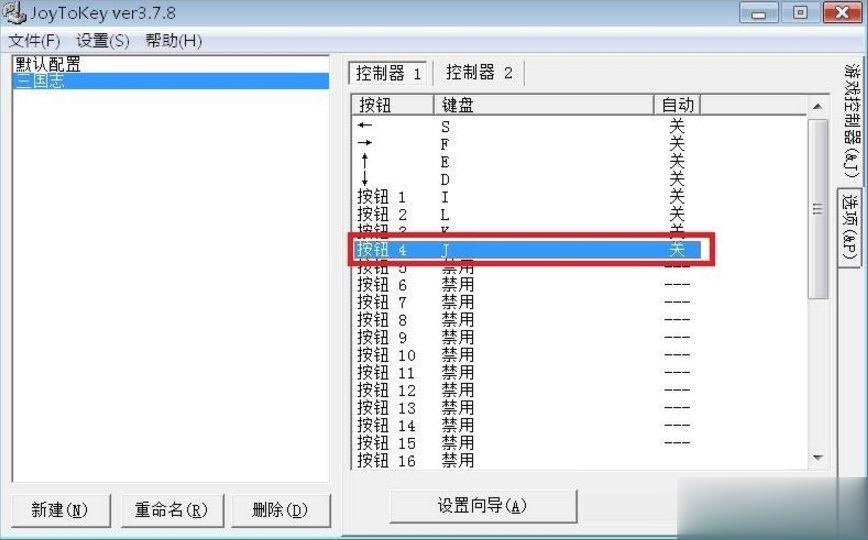Maximize the JoyToKey window
Screen dimensions: 868x540
pos(800,13)
